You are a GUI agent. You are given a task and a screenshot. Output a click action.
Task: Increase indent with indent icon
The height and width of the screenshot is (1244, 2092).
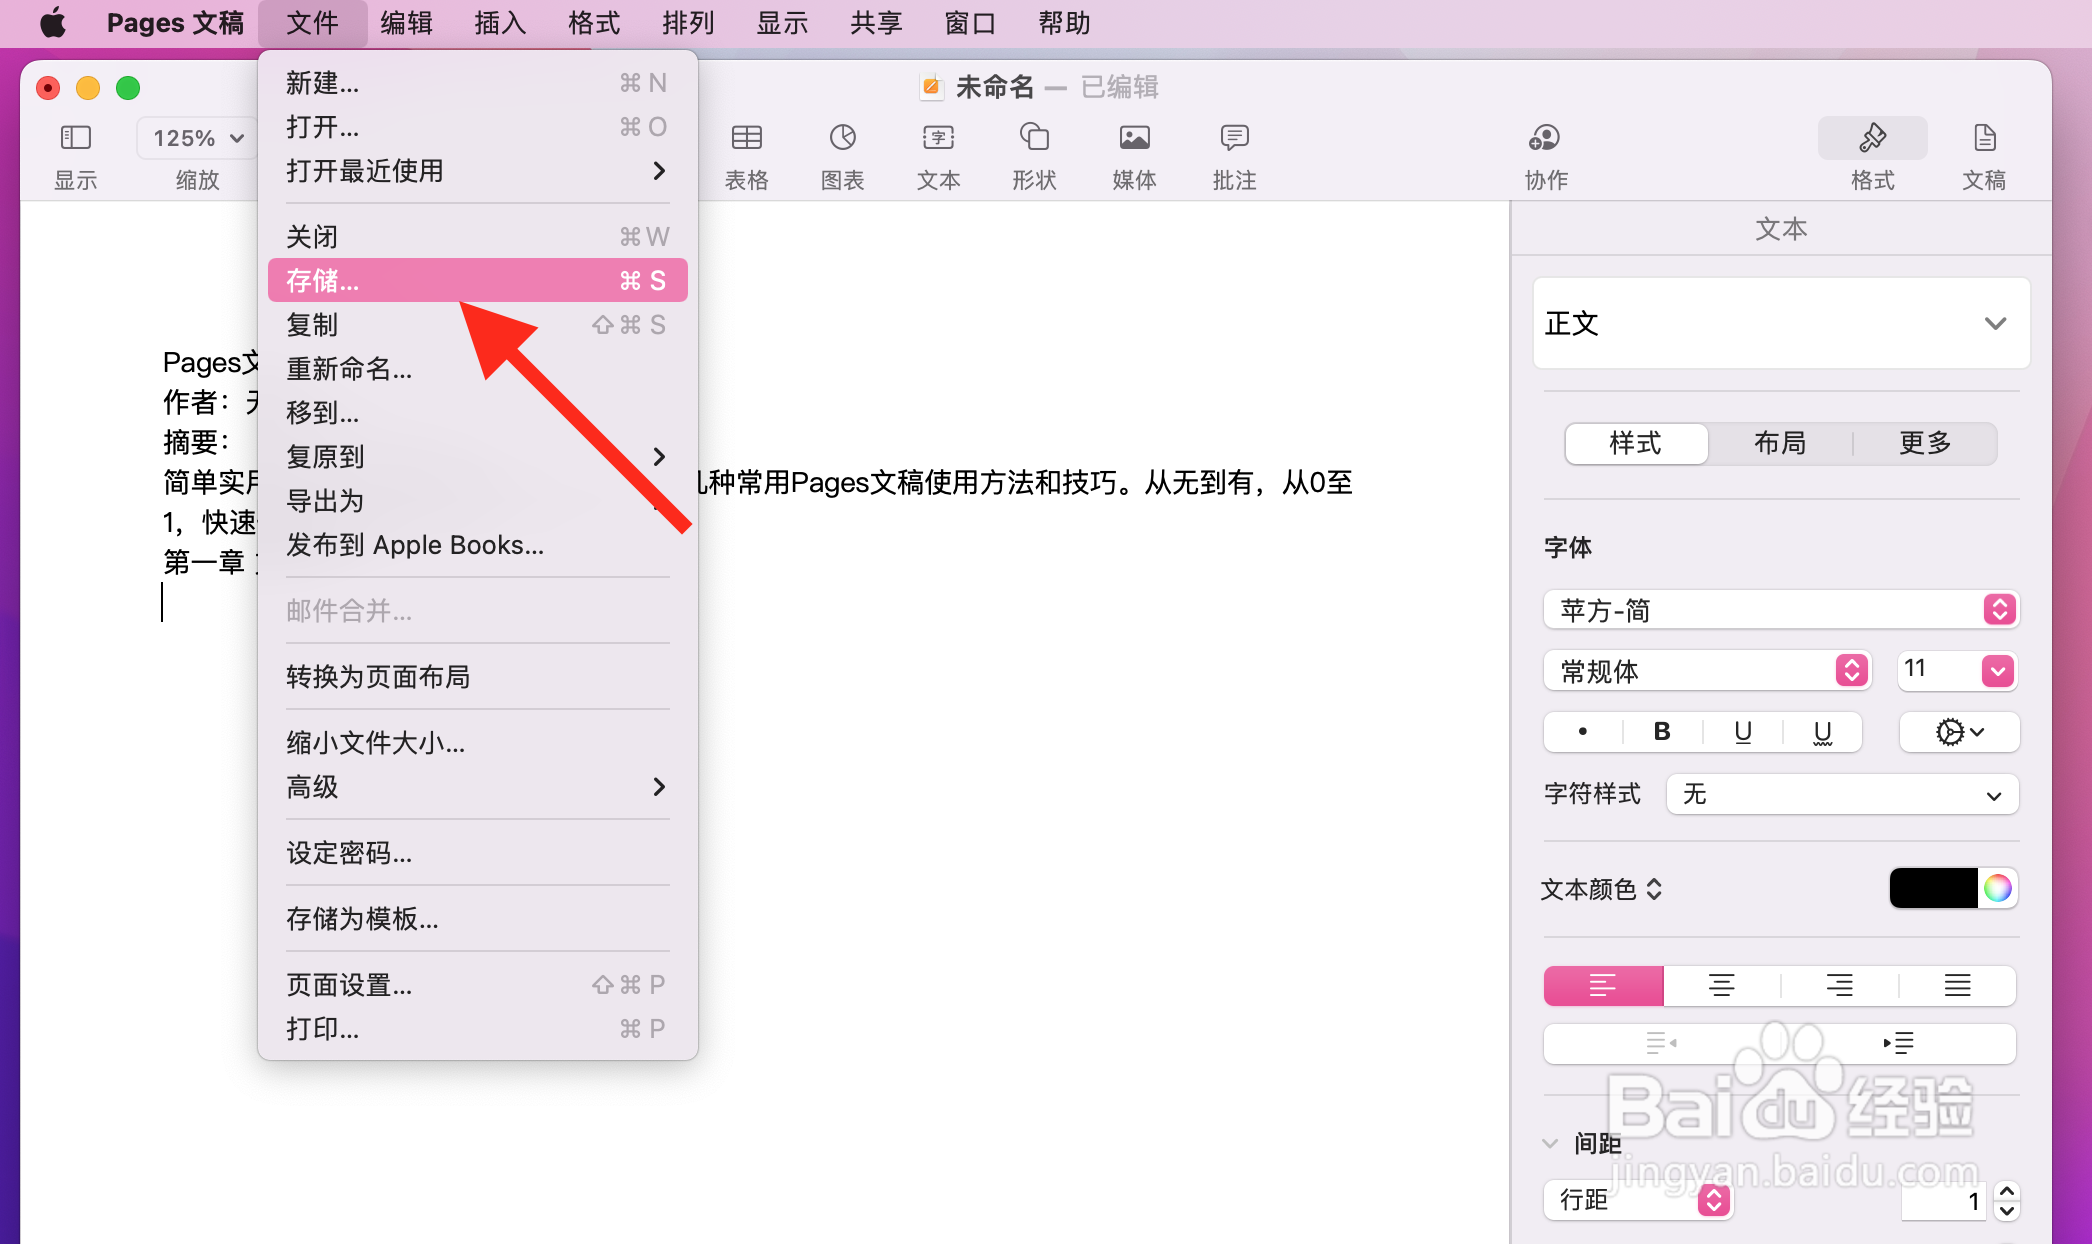tap(1898, 1043)
